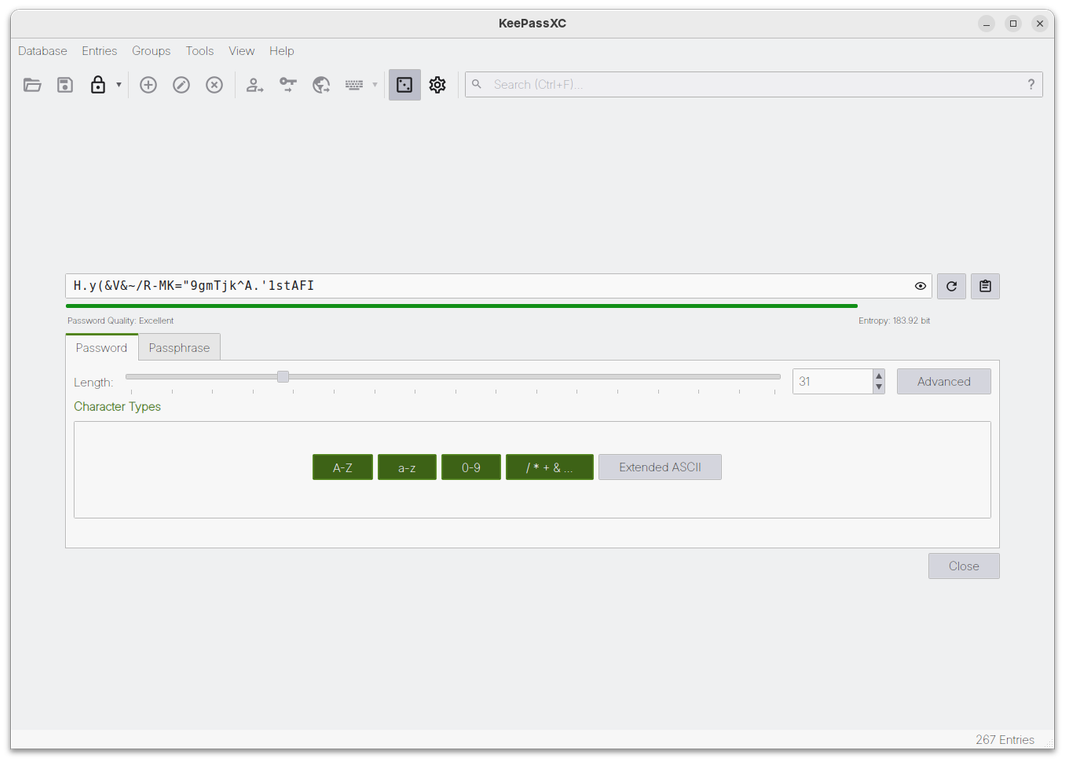
Task: Copy generated password to clipboard icon
Action: click(x=986, y=286)
